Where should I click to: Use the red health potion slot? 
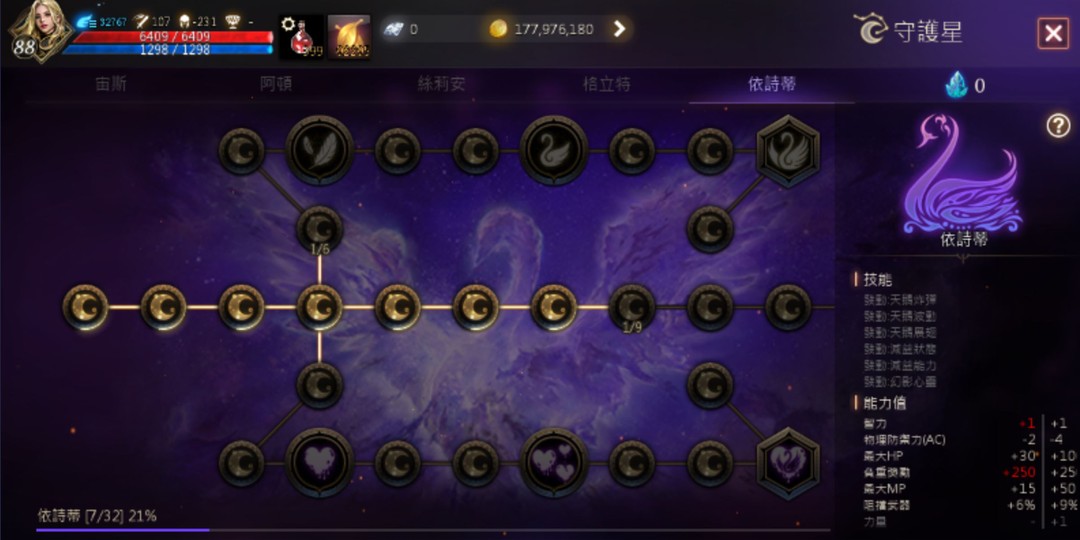pyautogui.click(x=302, y=37)
